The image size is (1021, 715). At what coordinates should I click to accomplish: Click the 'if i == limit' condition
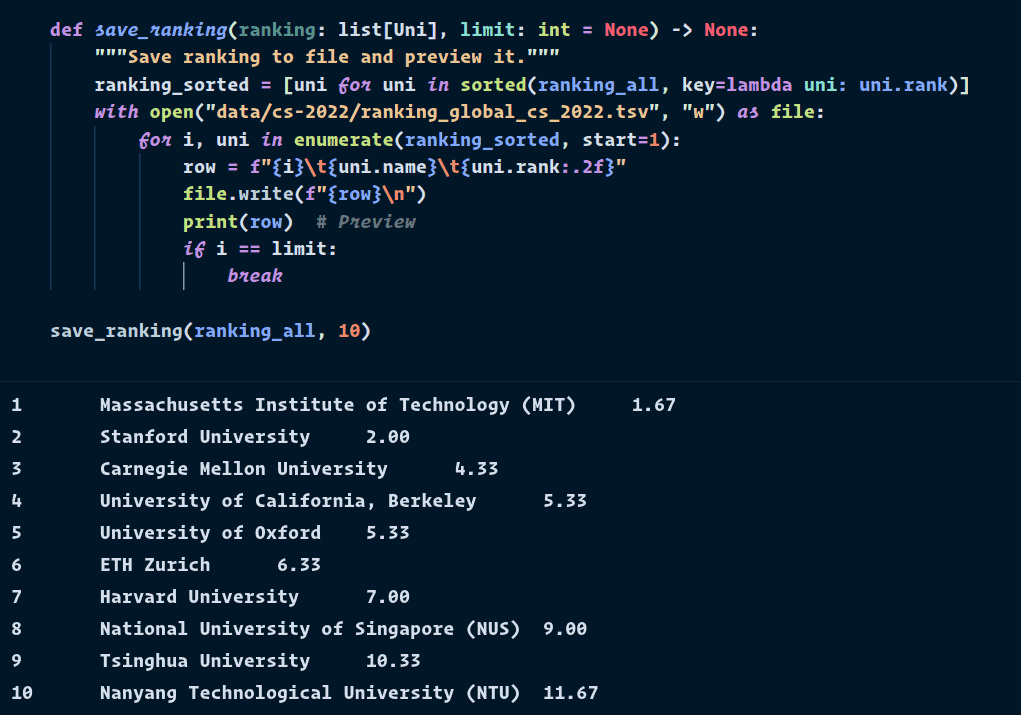(x=260, y=248)
